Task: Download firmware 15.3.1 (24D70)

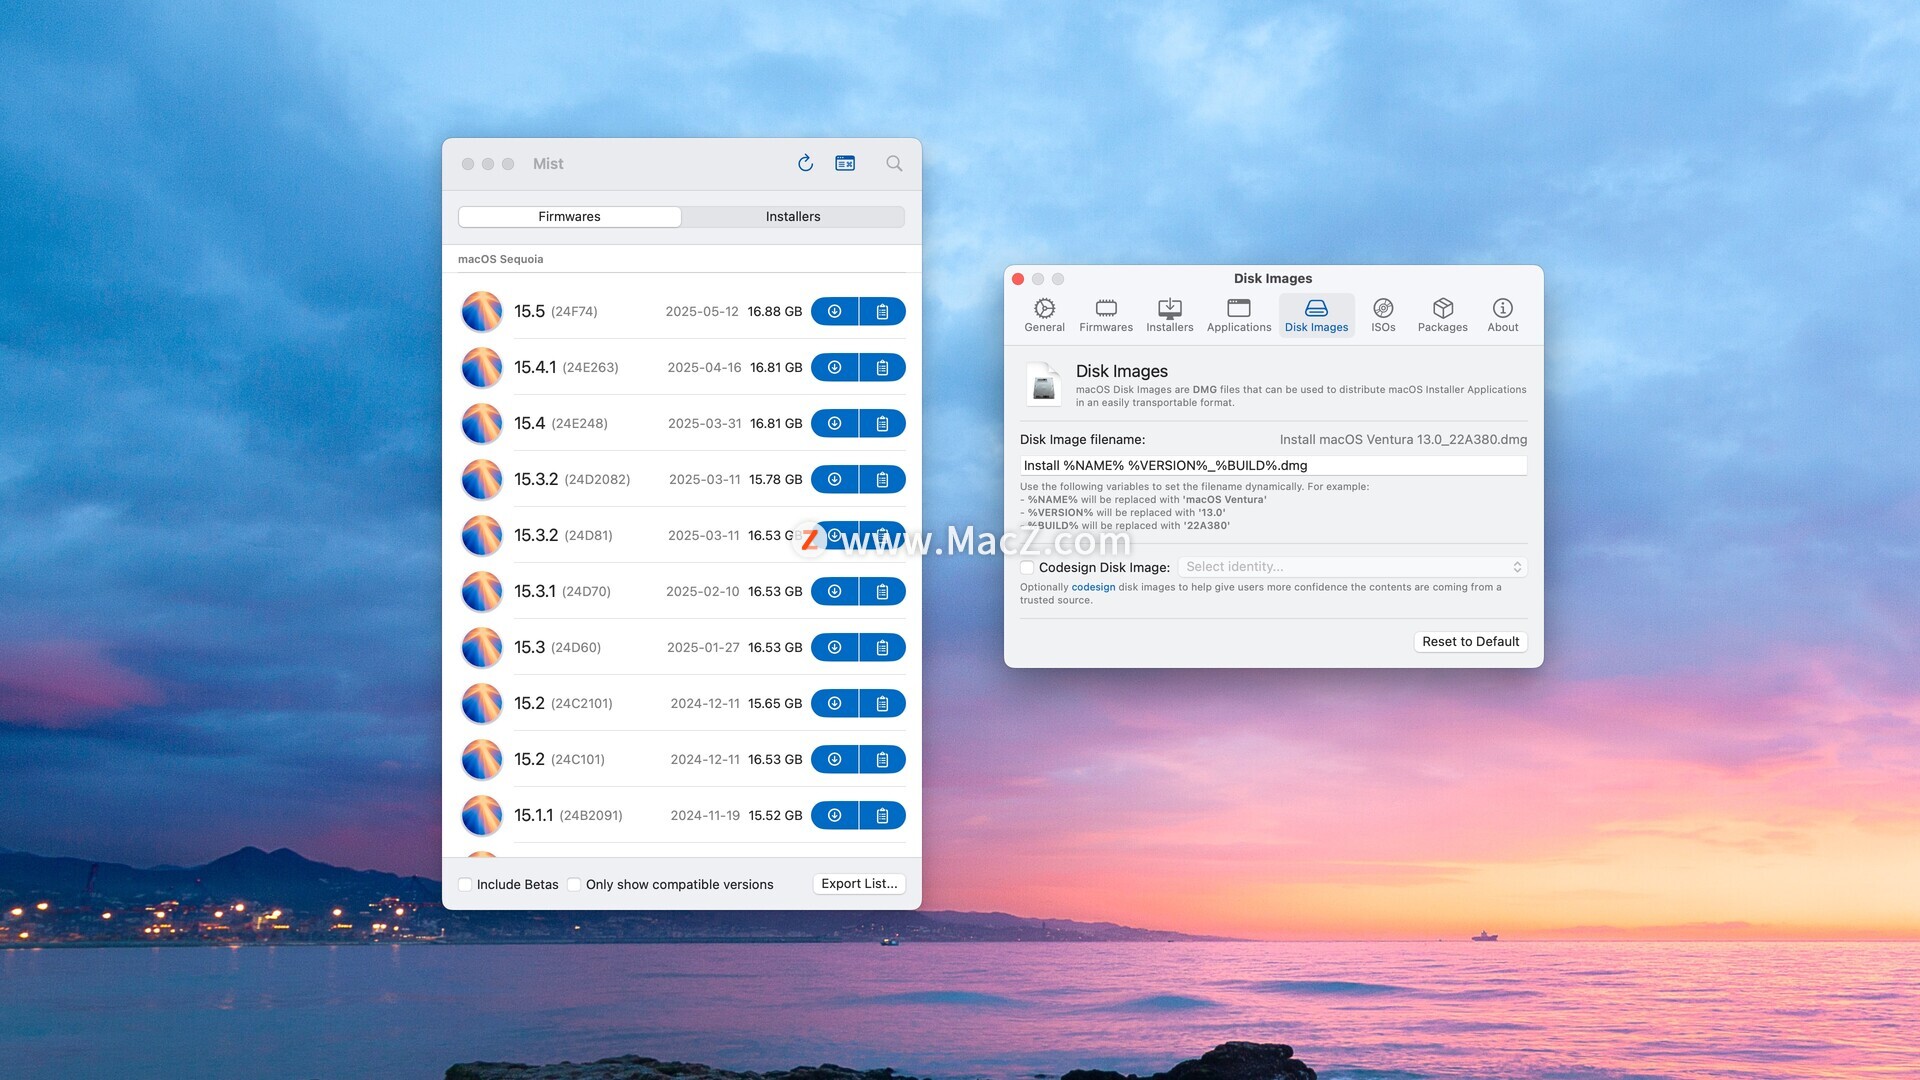Action: point(834,592)
